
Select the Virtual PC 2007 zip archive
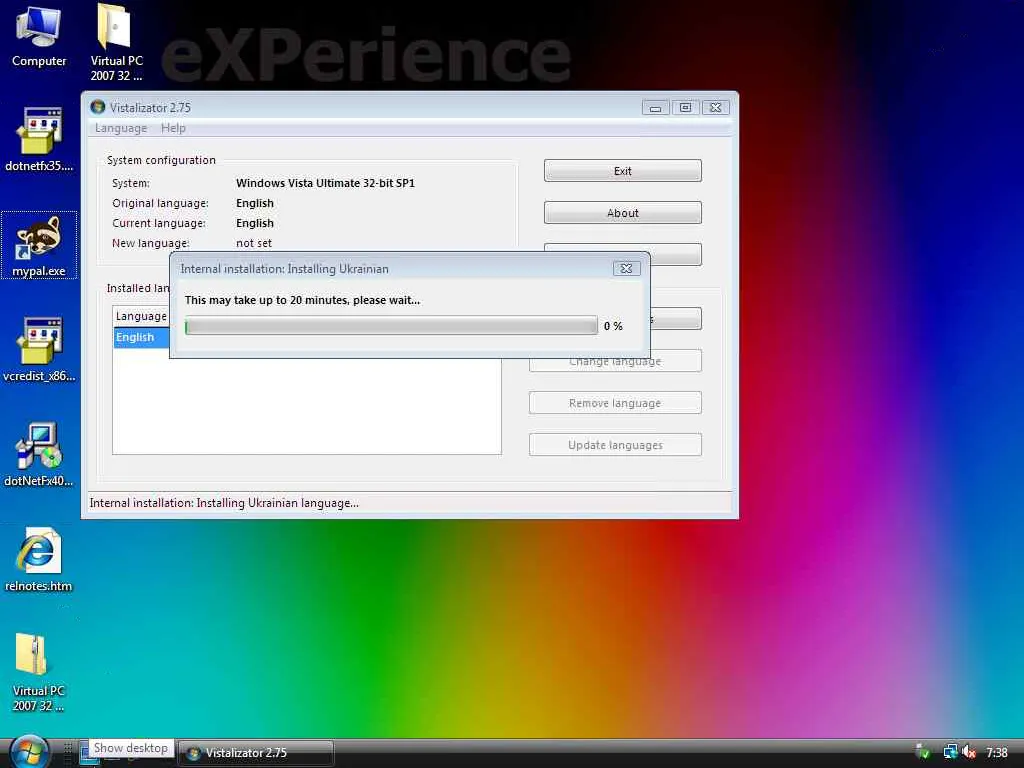pyautogui.click(x=39, y=673)
